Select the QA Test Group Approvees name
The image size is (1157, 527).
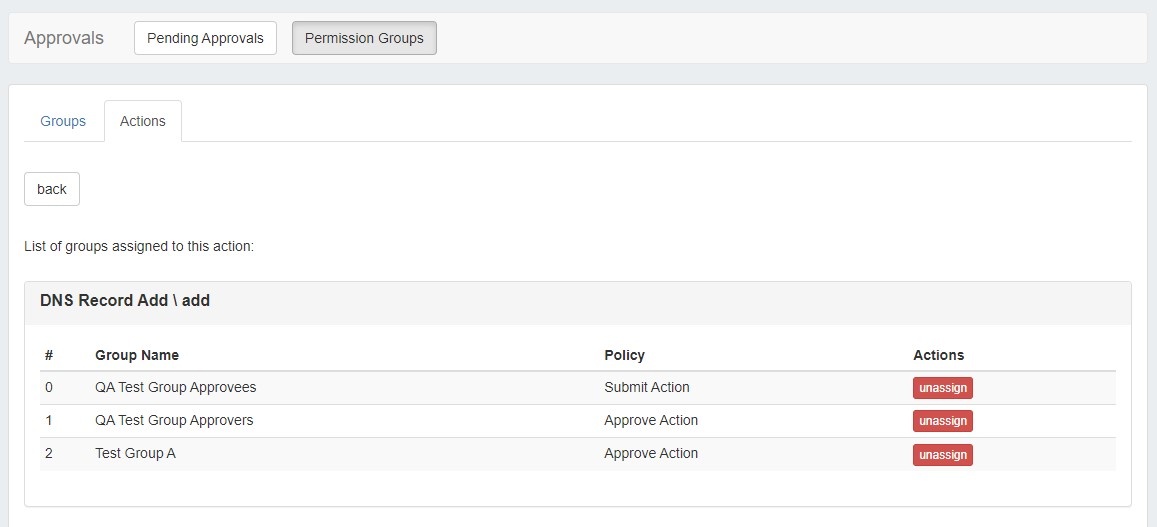(175, 387)
